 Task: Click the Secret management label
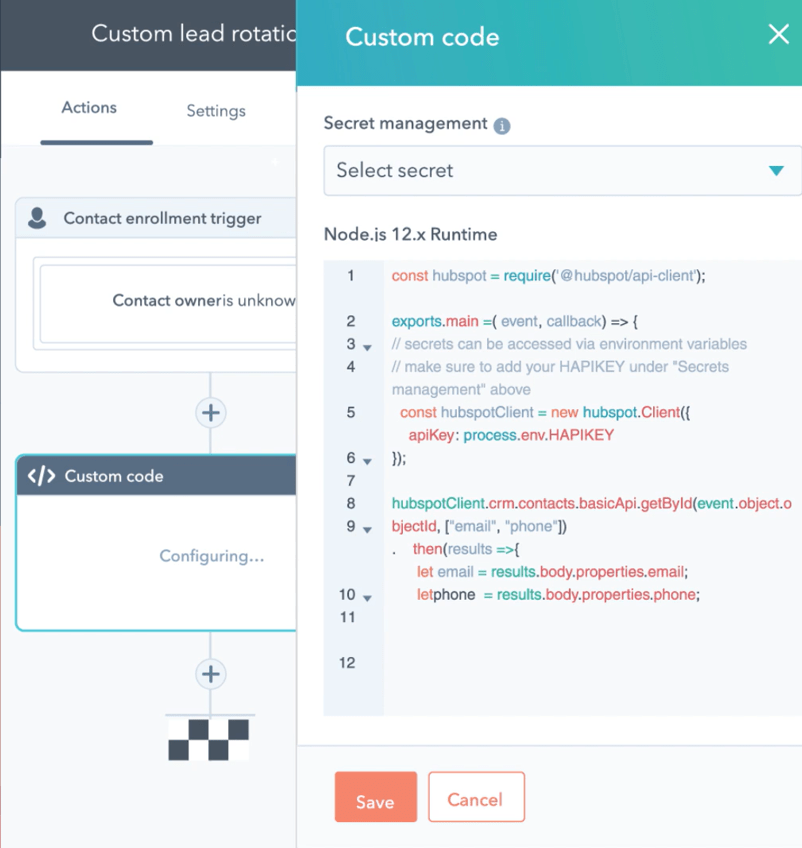coord(406,123)
